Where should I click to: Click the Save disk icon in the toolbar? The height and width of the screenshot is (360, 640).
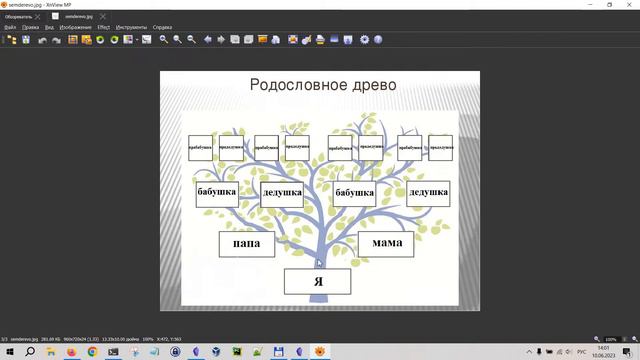point(26,40)
